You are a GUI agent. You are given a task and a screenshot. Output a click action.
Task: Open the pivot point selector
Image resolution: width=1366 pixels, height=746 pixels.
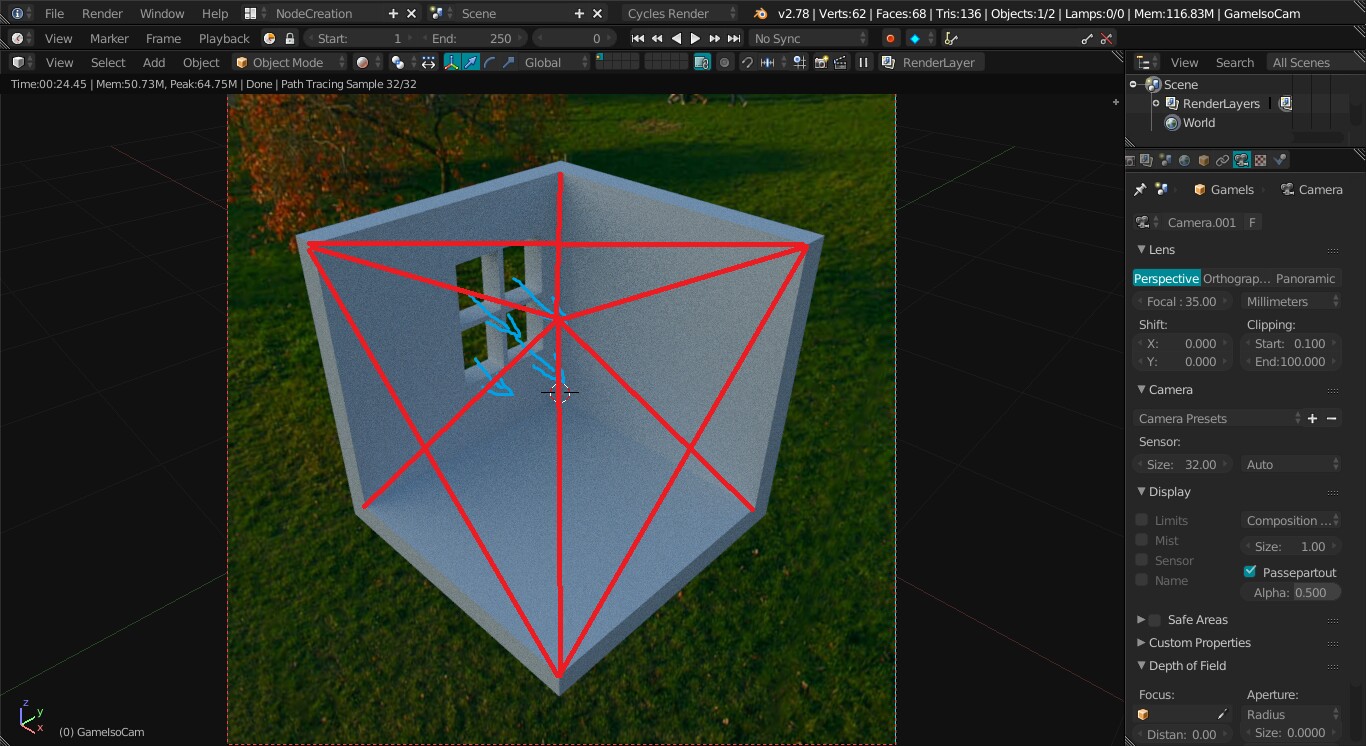401,62
